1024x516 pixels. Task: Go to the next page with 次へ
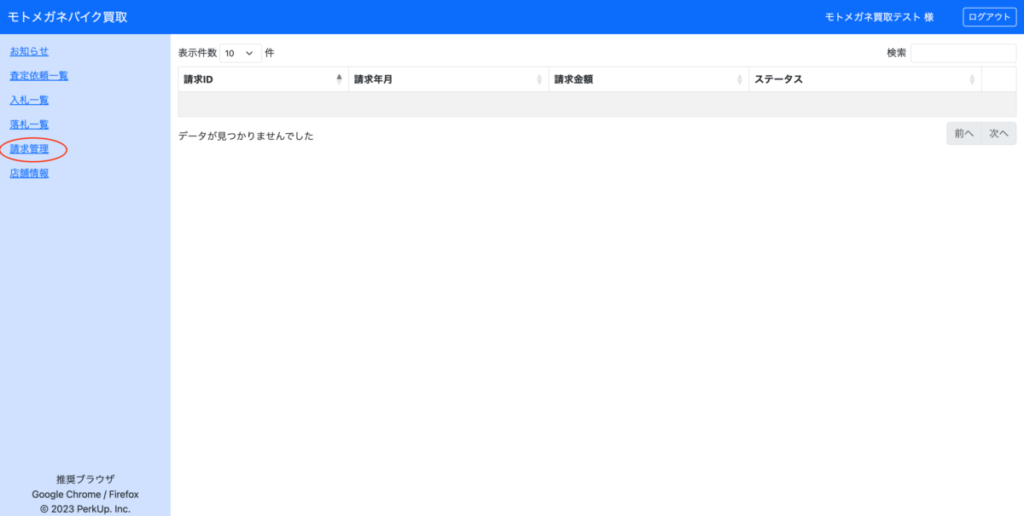tap(999, 133)
